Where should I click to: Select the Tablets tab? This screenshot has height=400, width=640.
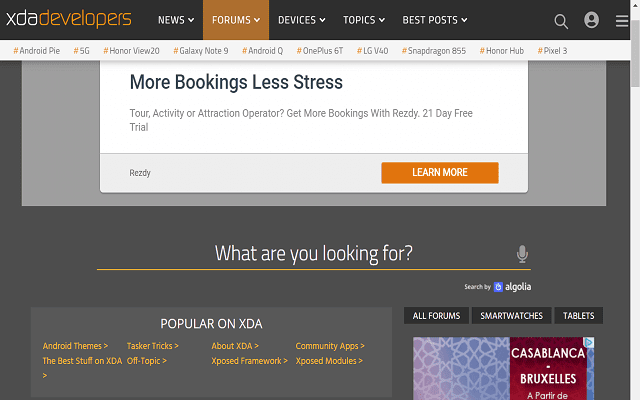pos(578,316)
